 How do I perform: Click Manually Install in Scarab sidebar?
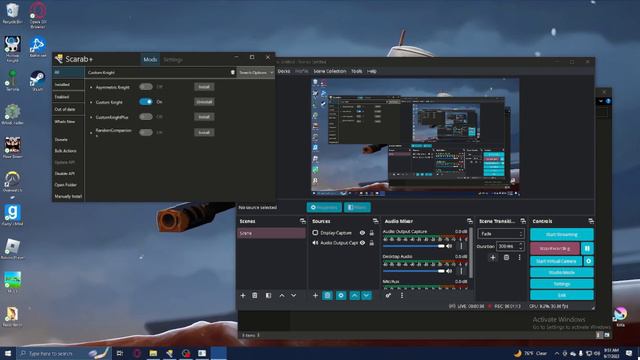tap(68, 196)
